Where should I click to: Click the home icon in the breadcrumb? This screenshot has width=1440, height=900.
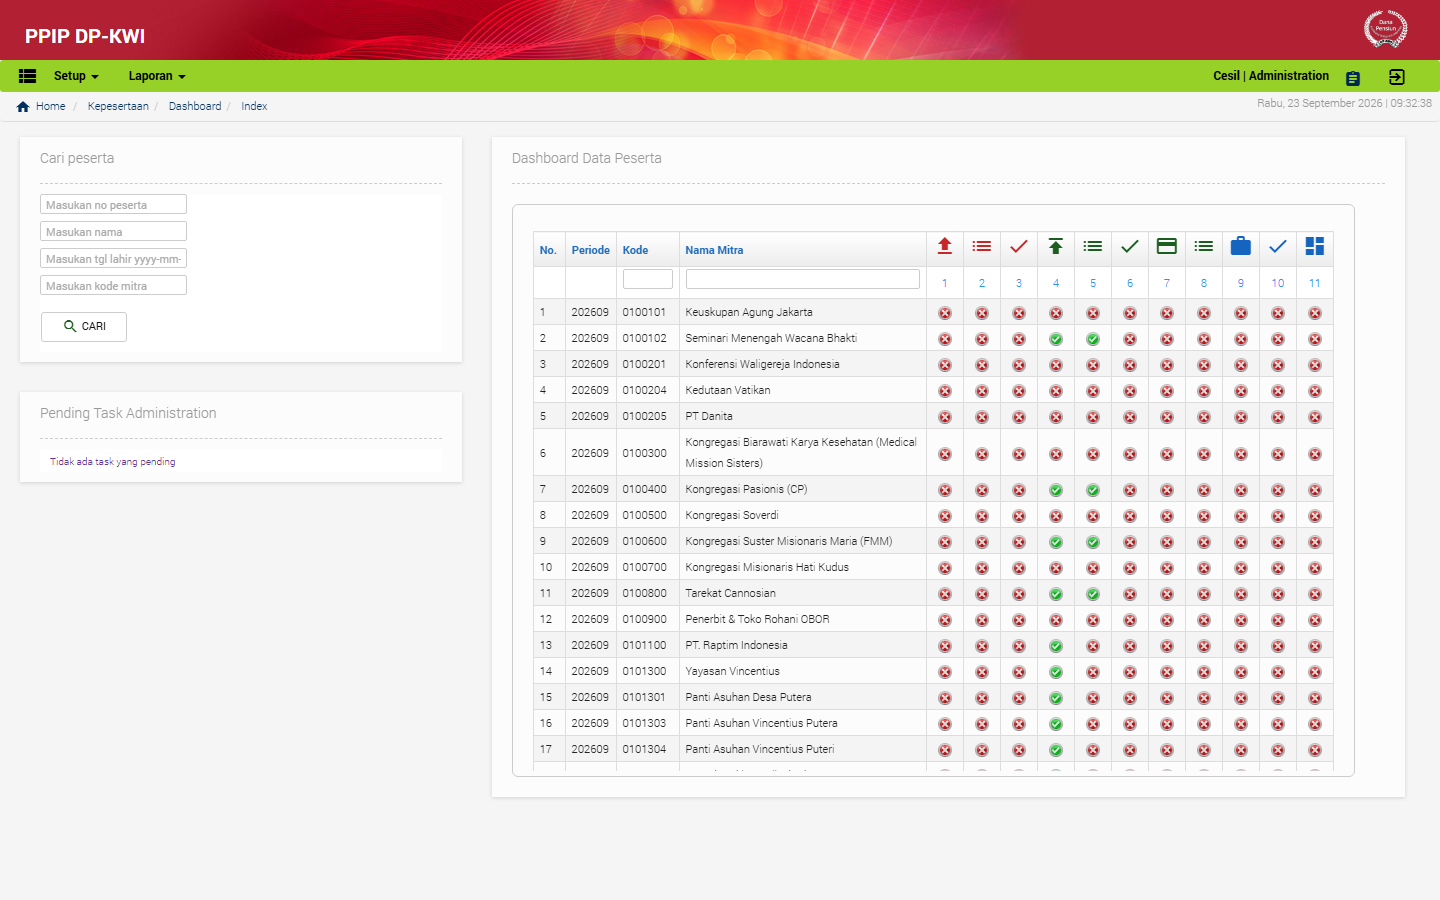23,107
